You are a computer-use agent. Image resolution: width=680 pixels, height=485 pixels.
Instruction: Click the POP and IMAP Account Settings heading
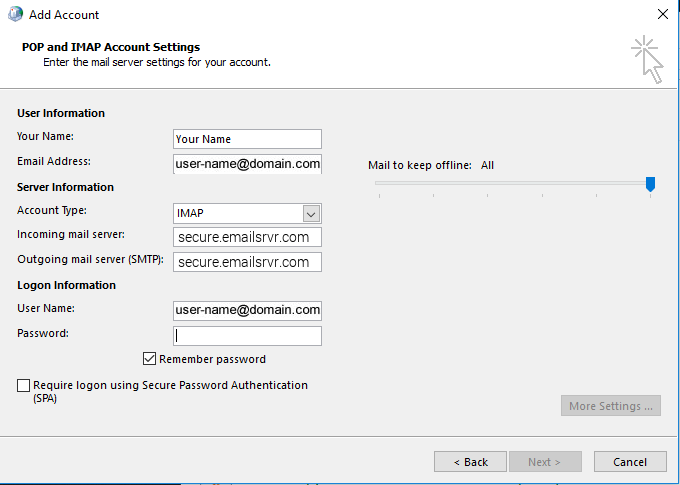pos(110,47)
